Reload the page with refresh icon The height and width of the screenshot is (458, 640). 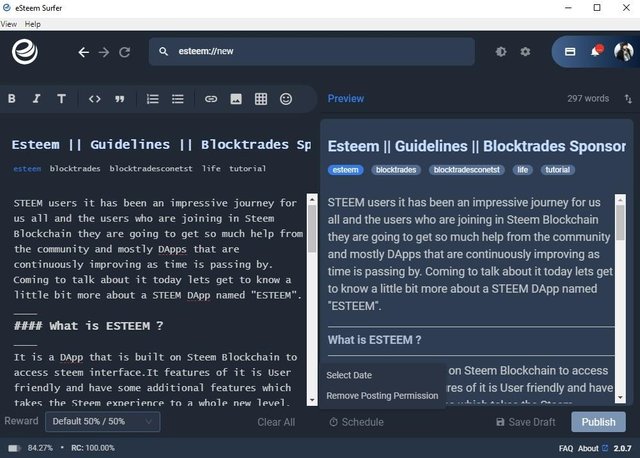tap(124, 52)
